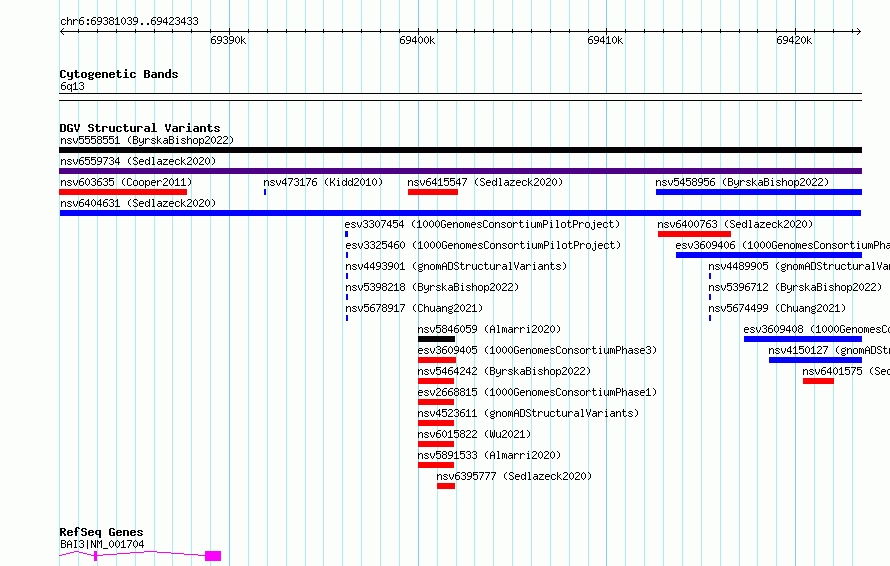
Task: Select nsv5464242 (ByrskaBishop2022) variant label
Action: [x=504, y=371]
